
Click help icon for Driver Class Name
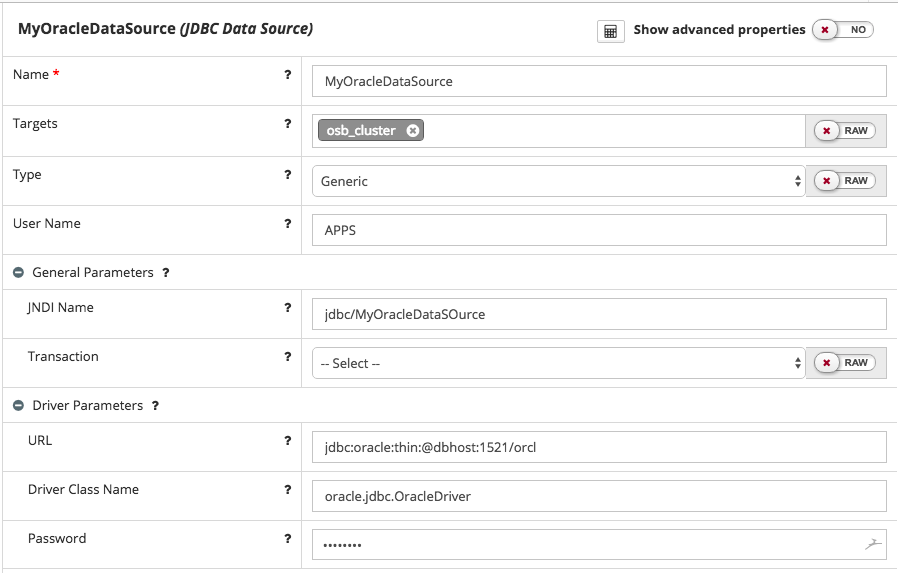[x=288, y=490]
